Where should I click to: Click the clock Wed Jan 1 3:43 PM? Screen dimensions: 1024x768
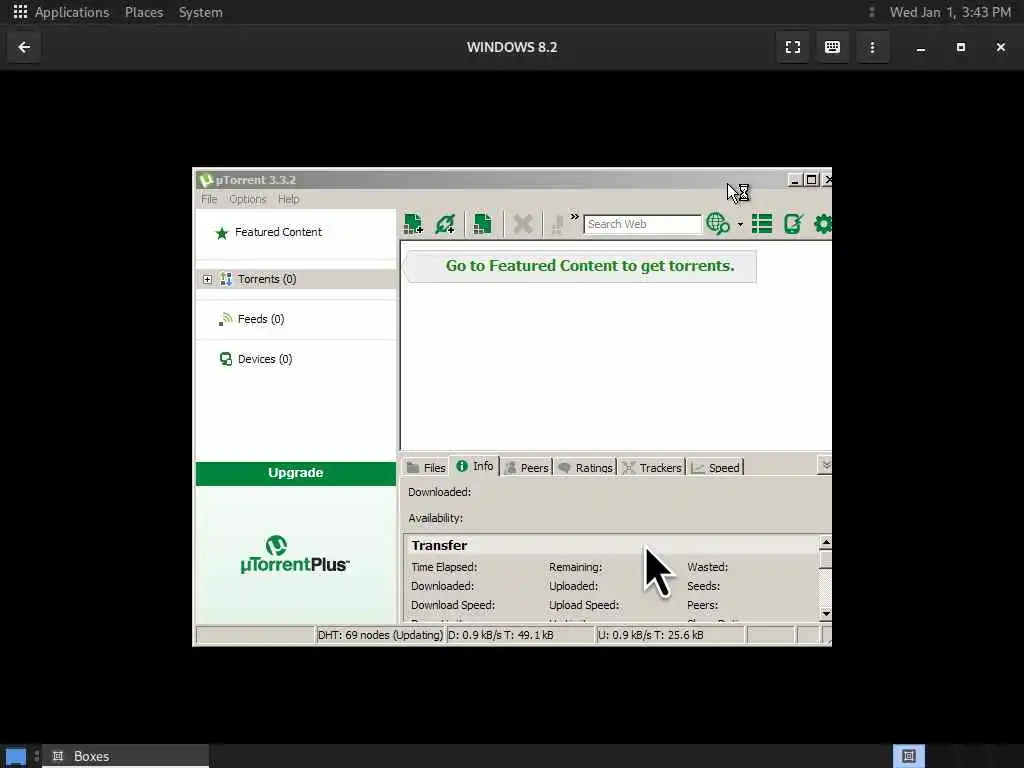[x=950, y=12]
